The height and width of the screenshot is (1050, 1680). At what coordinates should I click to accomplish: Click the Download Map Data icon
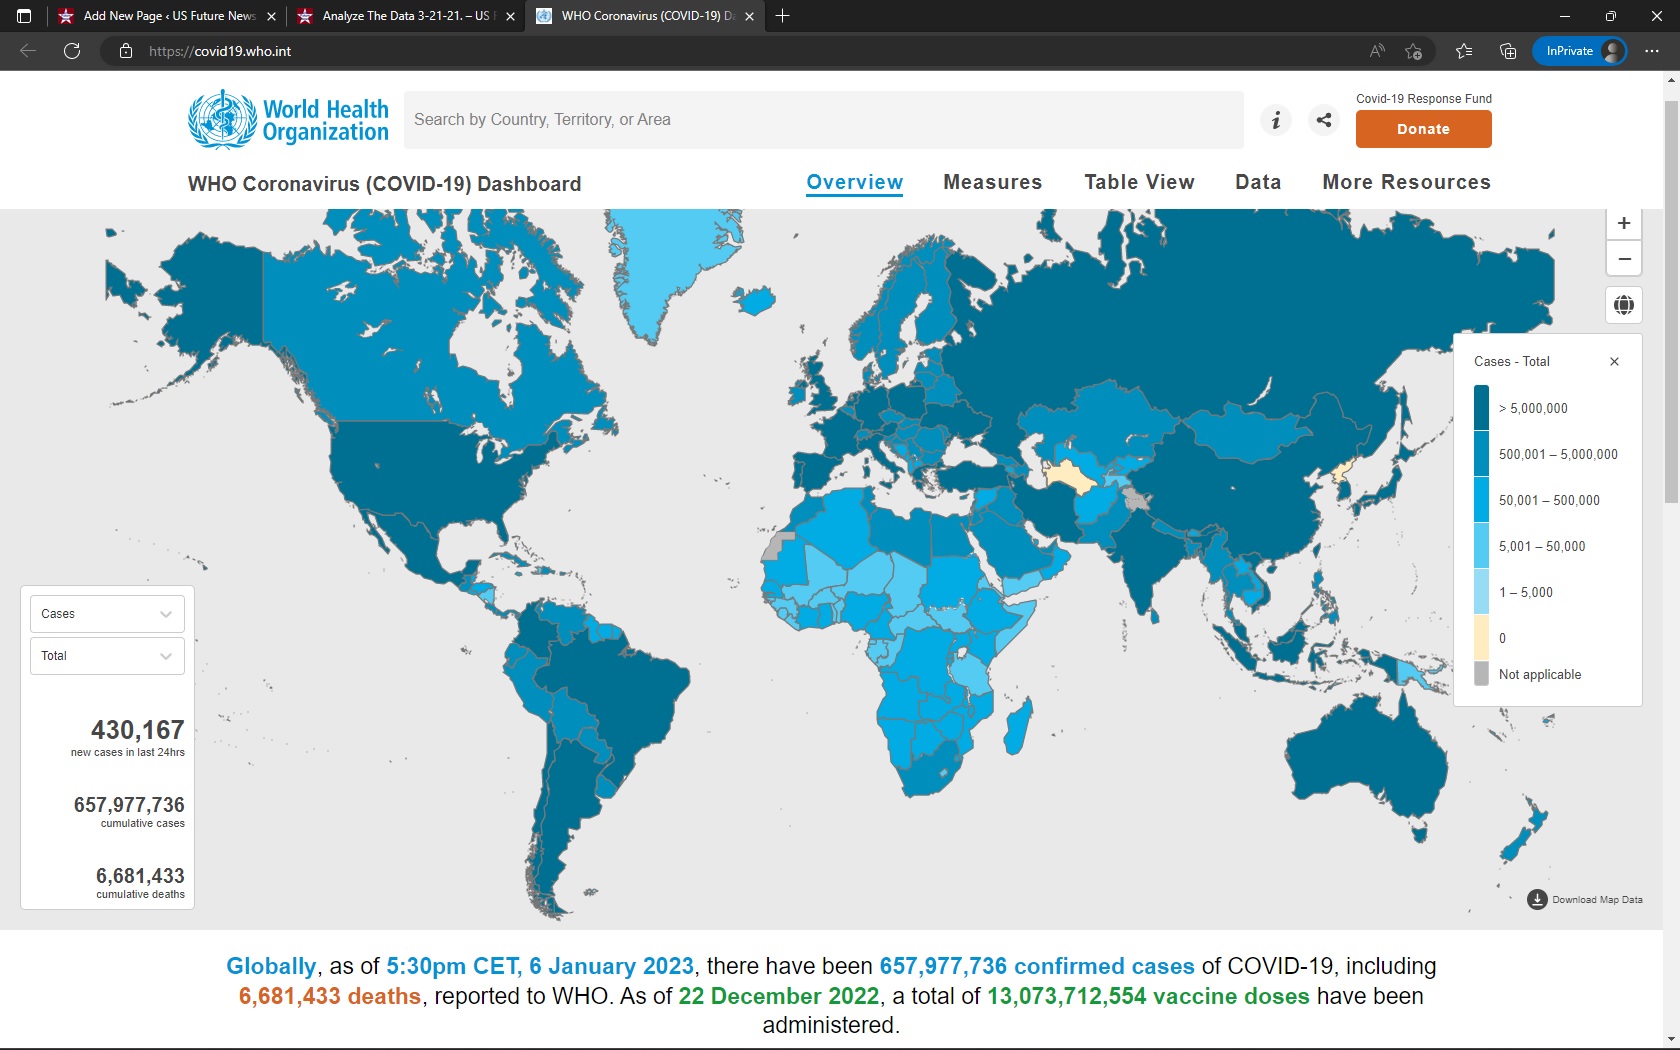coord(1537,900)
